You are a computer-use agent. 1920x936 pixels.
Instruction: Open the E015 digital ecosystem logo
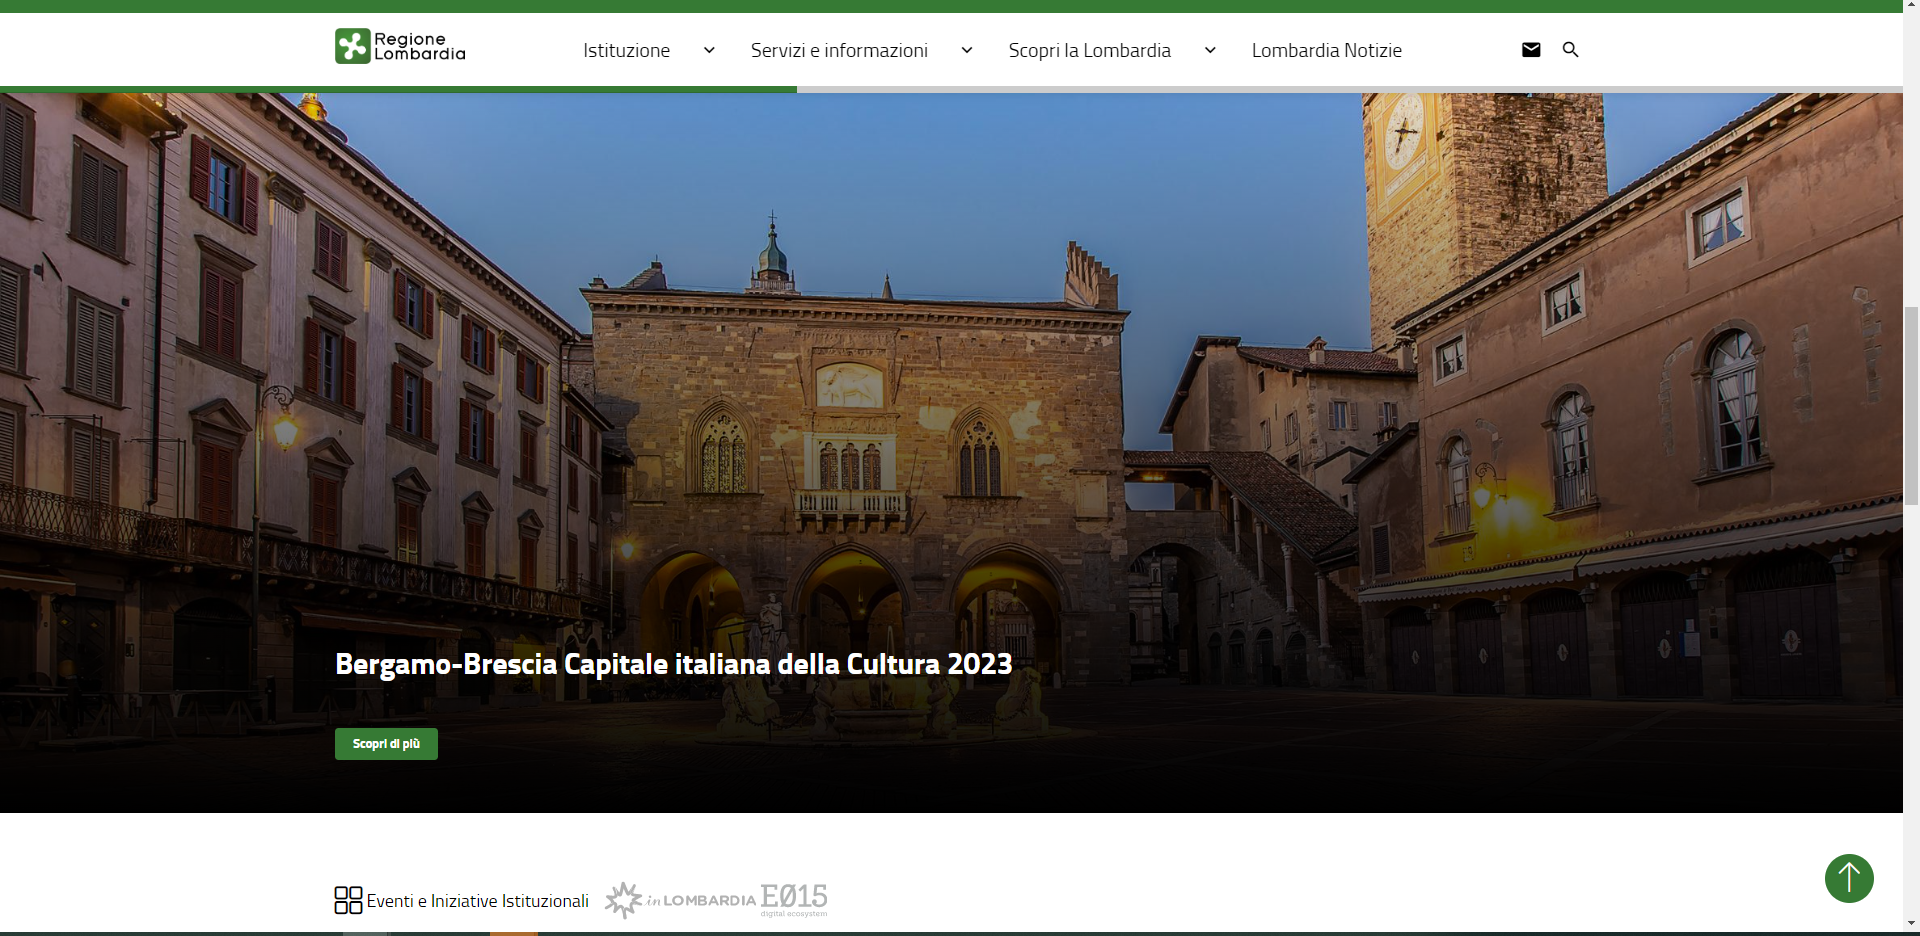tap(794, 898)
